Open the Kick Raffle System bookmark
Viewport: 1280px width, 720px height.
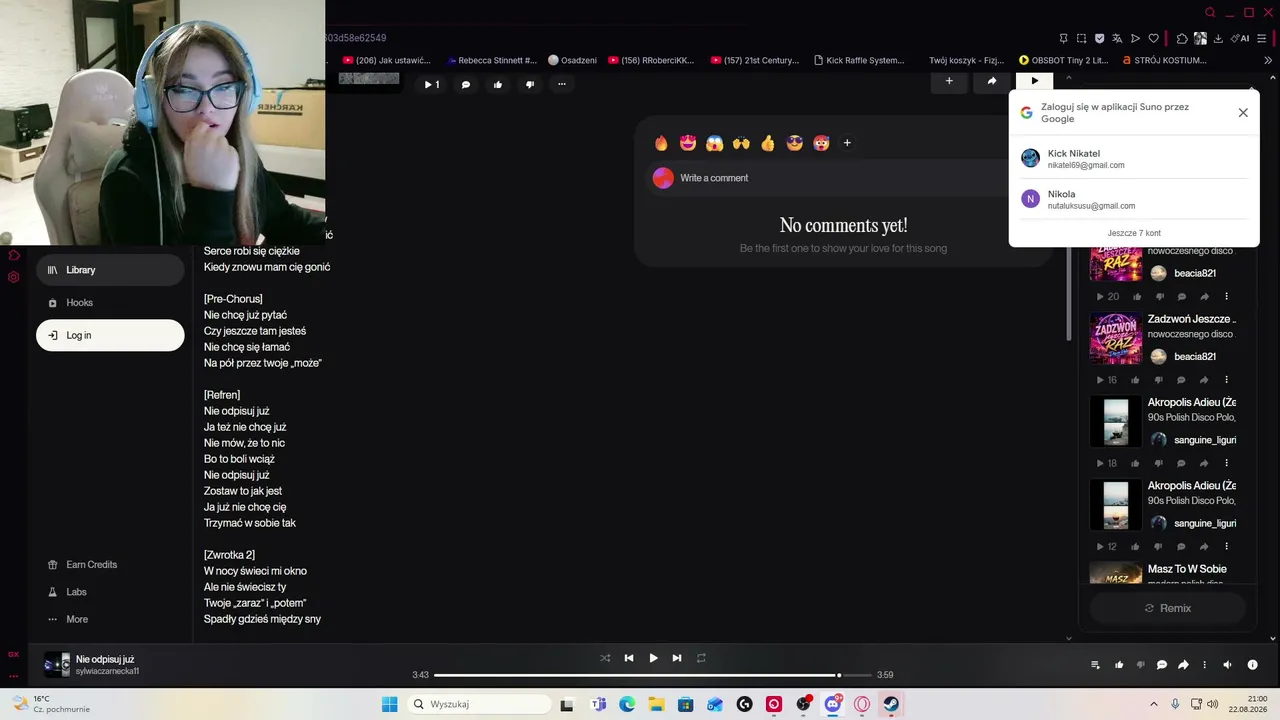point(859,60)
